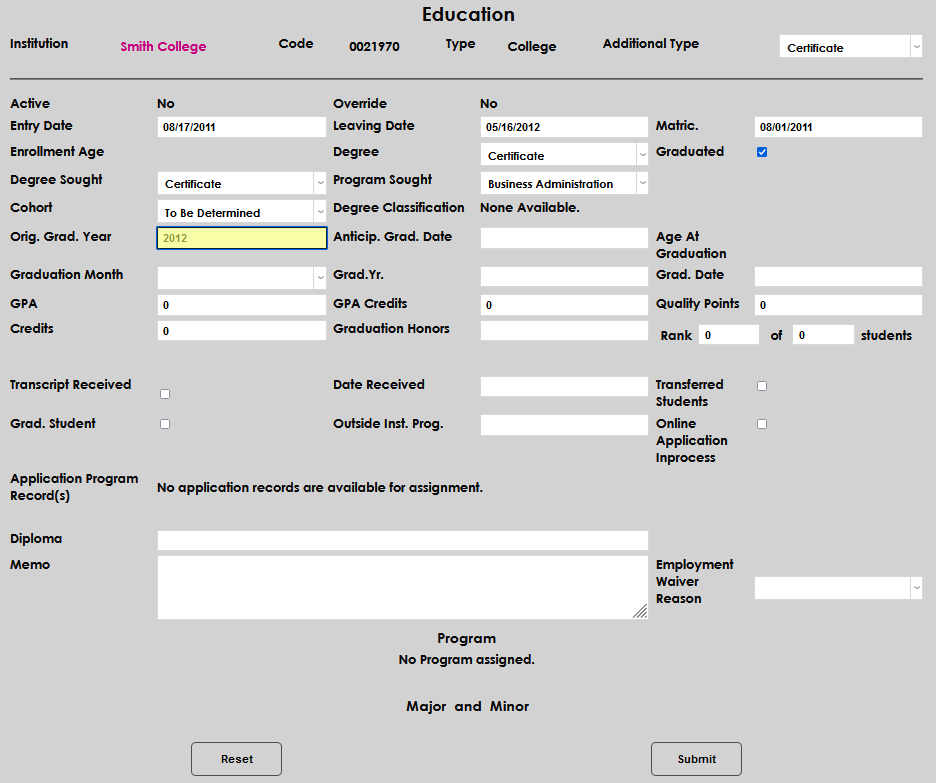Open the Program Sought dropdown
This screenshot has width=936, height=783.
coord(564,183)
